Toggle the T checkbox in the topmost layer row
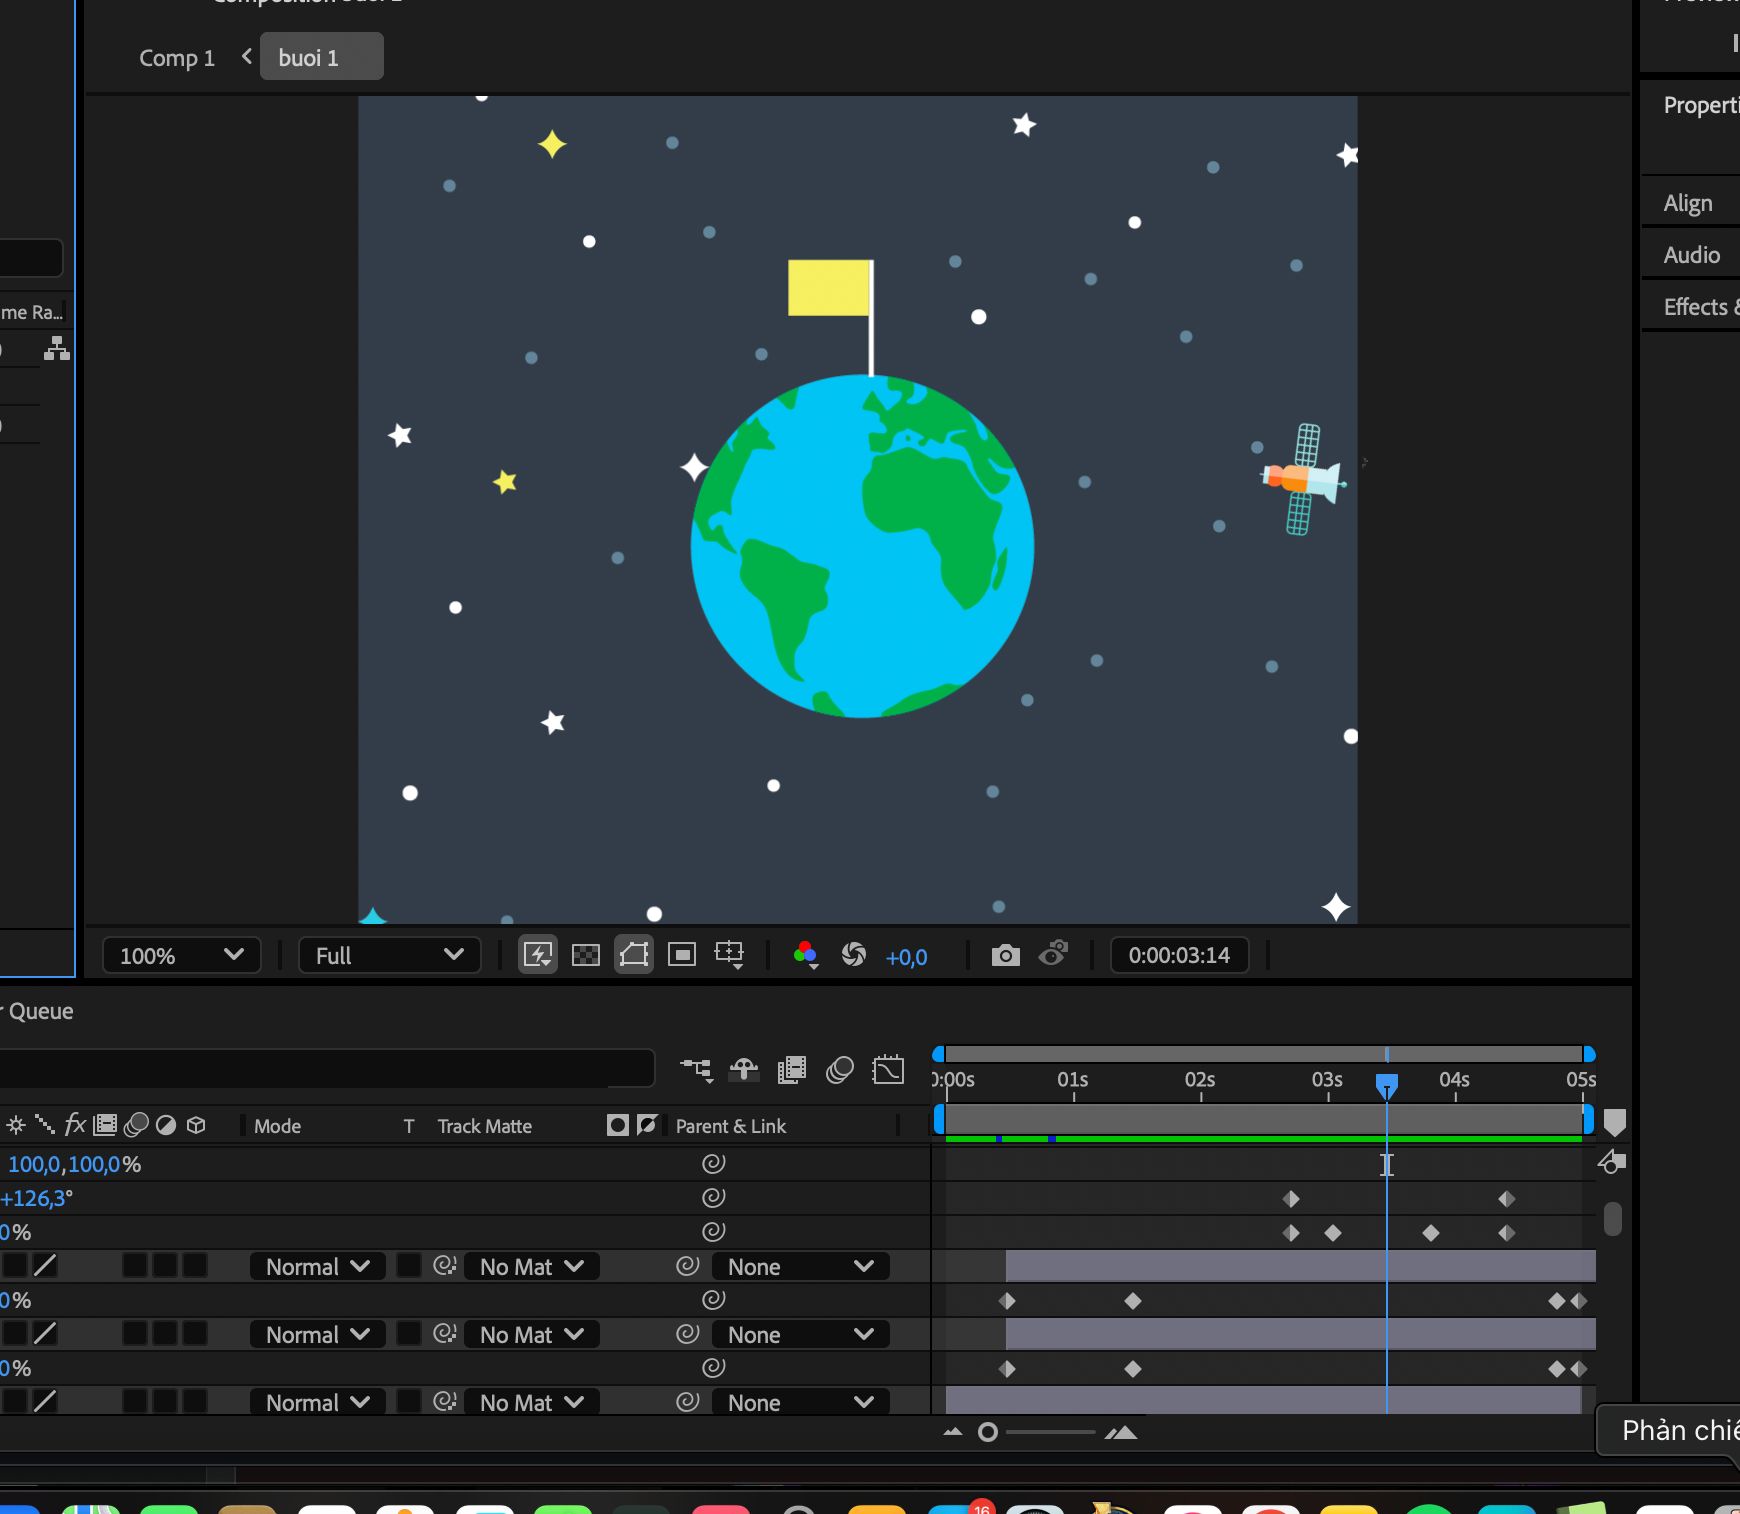Screen dimensions: 1740x1514 [x=409, y=1266]
